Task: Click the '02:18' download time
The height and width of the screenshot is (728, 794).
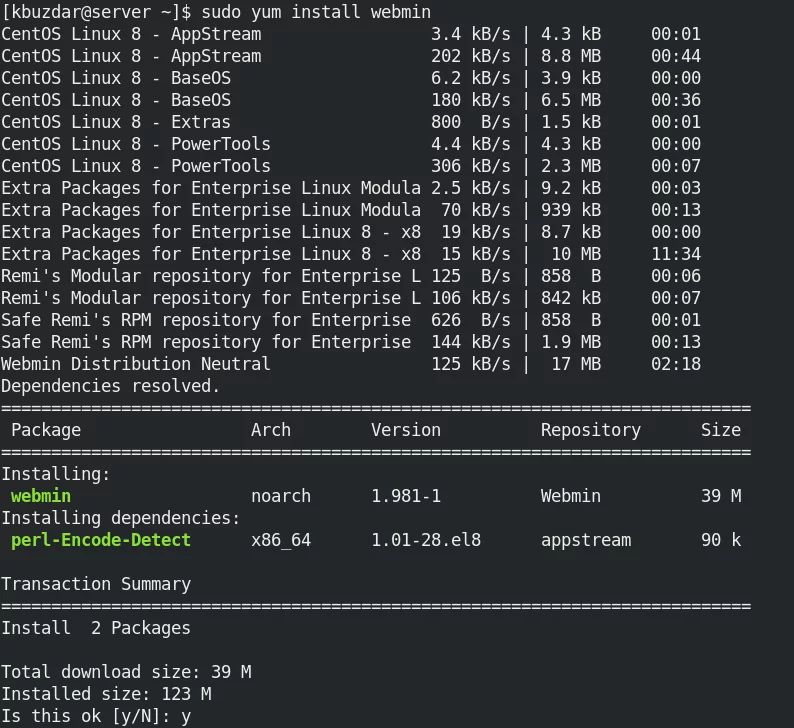Action: coord(676,364)
